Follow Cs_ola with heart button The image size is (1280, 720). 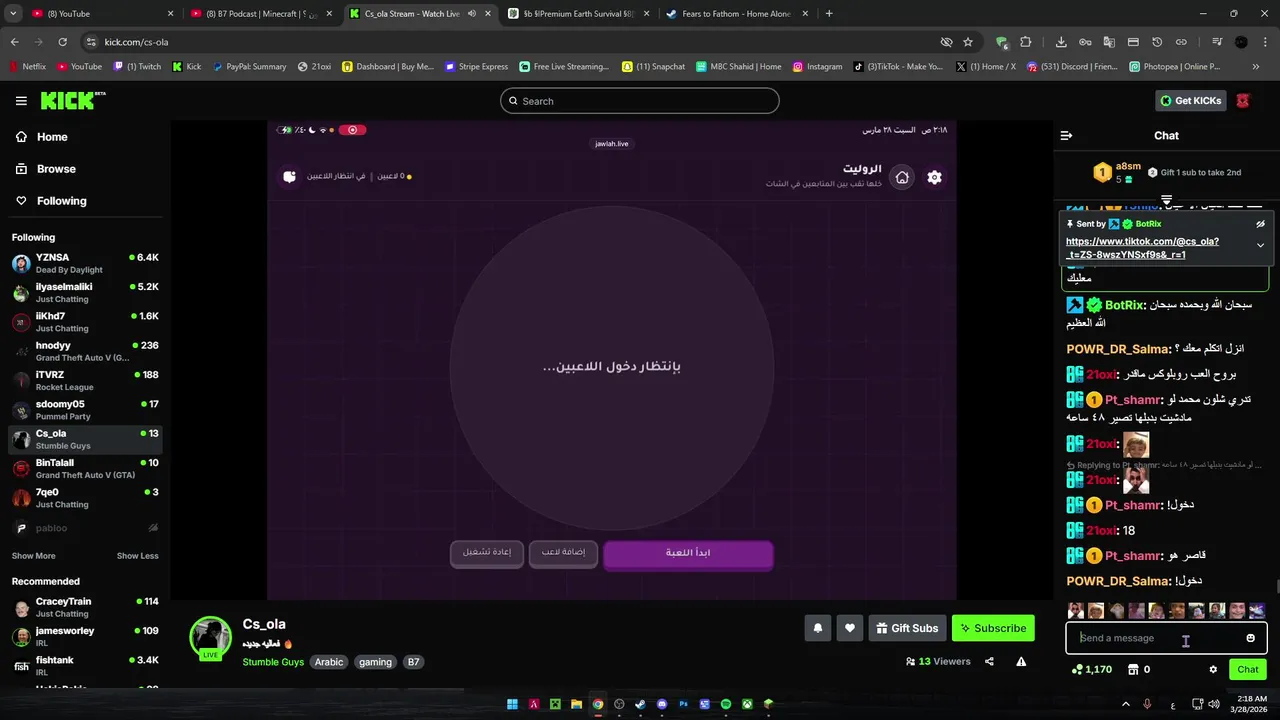coord(850,628)
